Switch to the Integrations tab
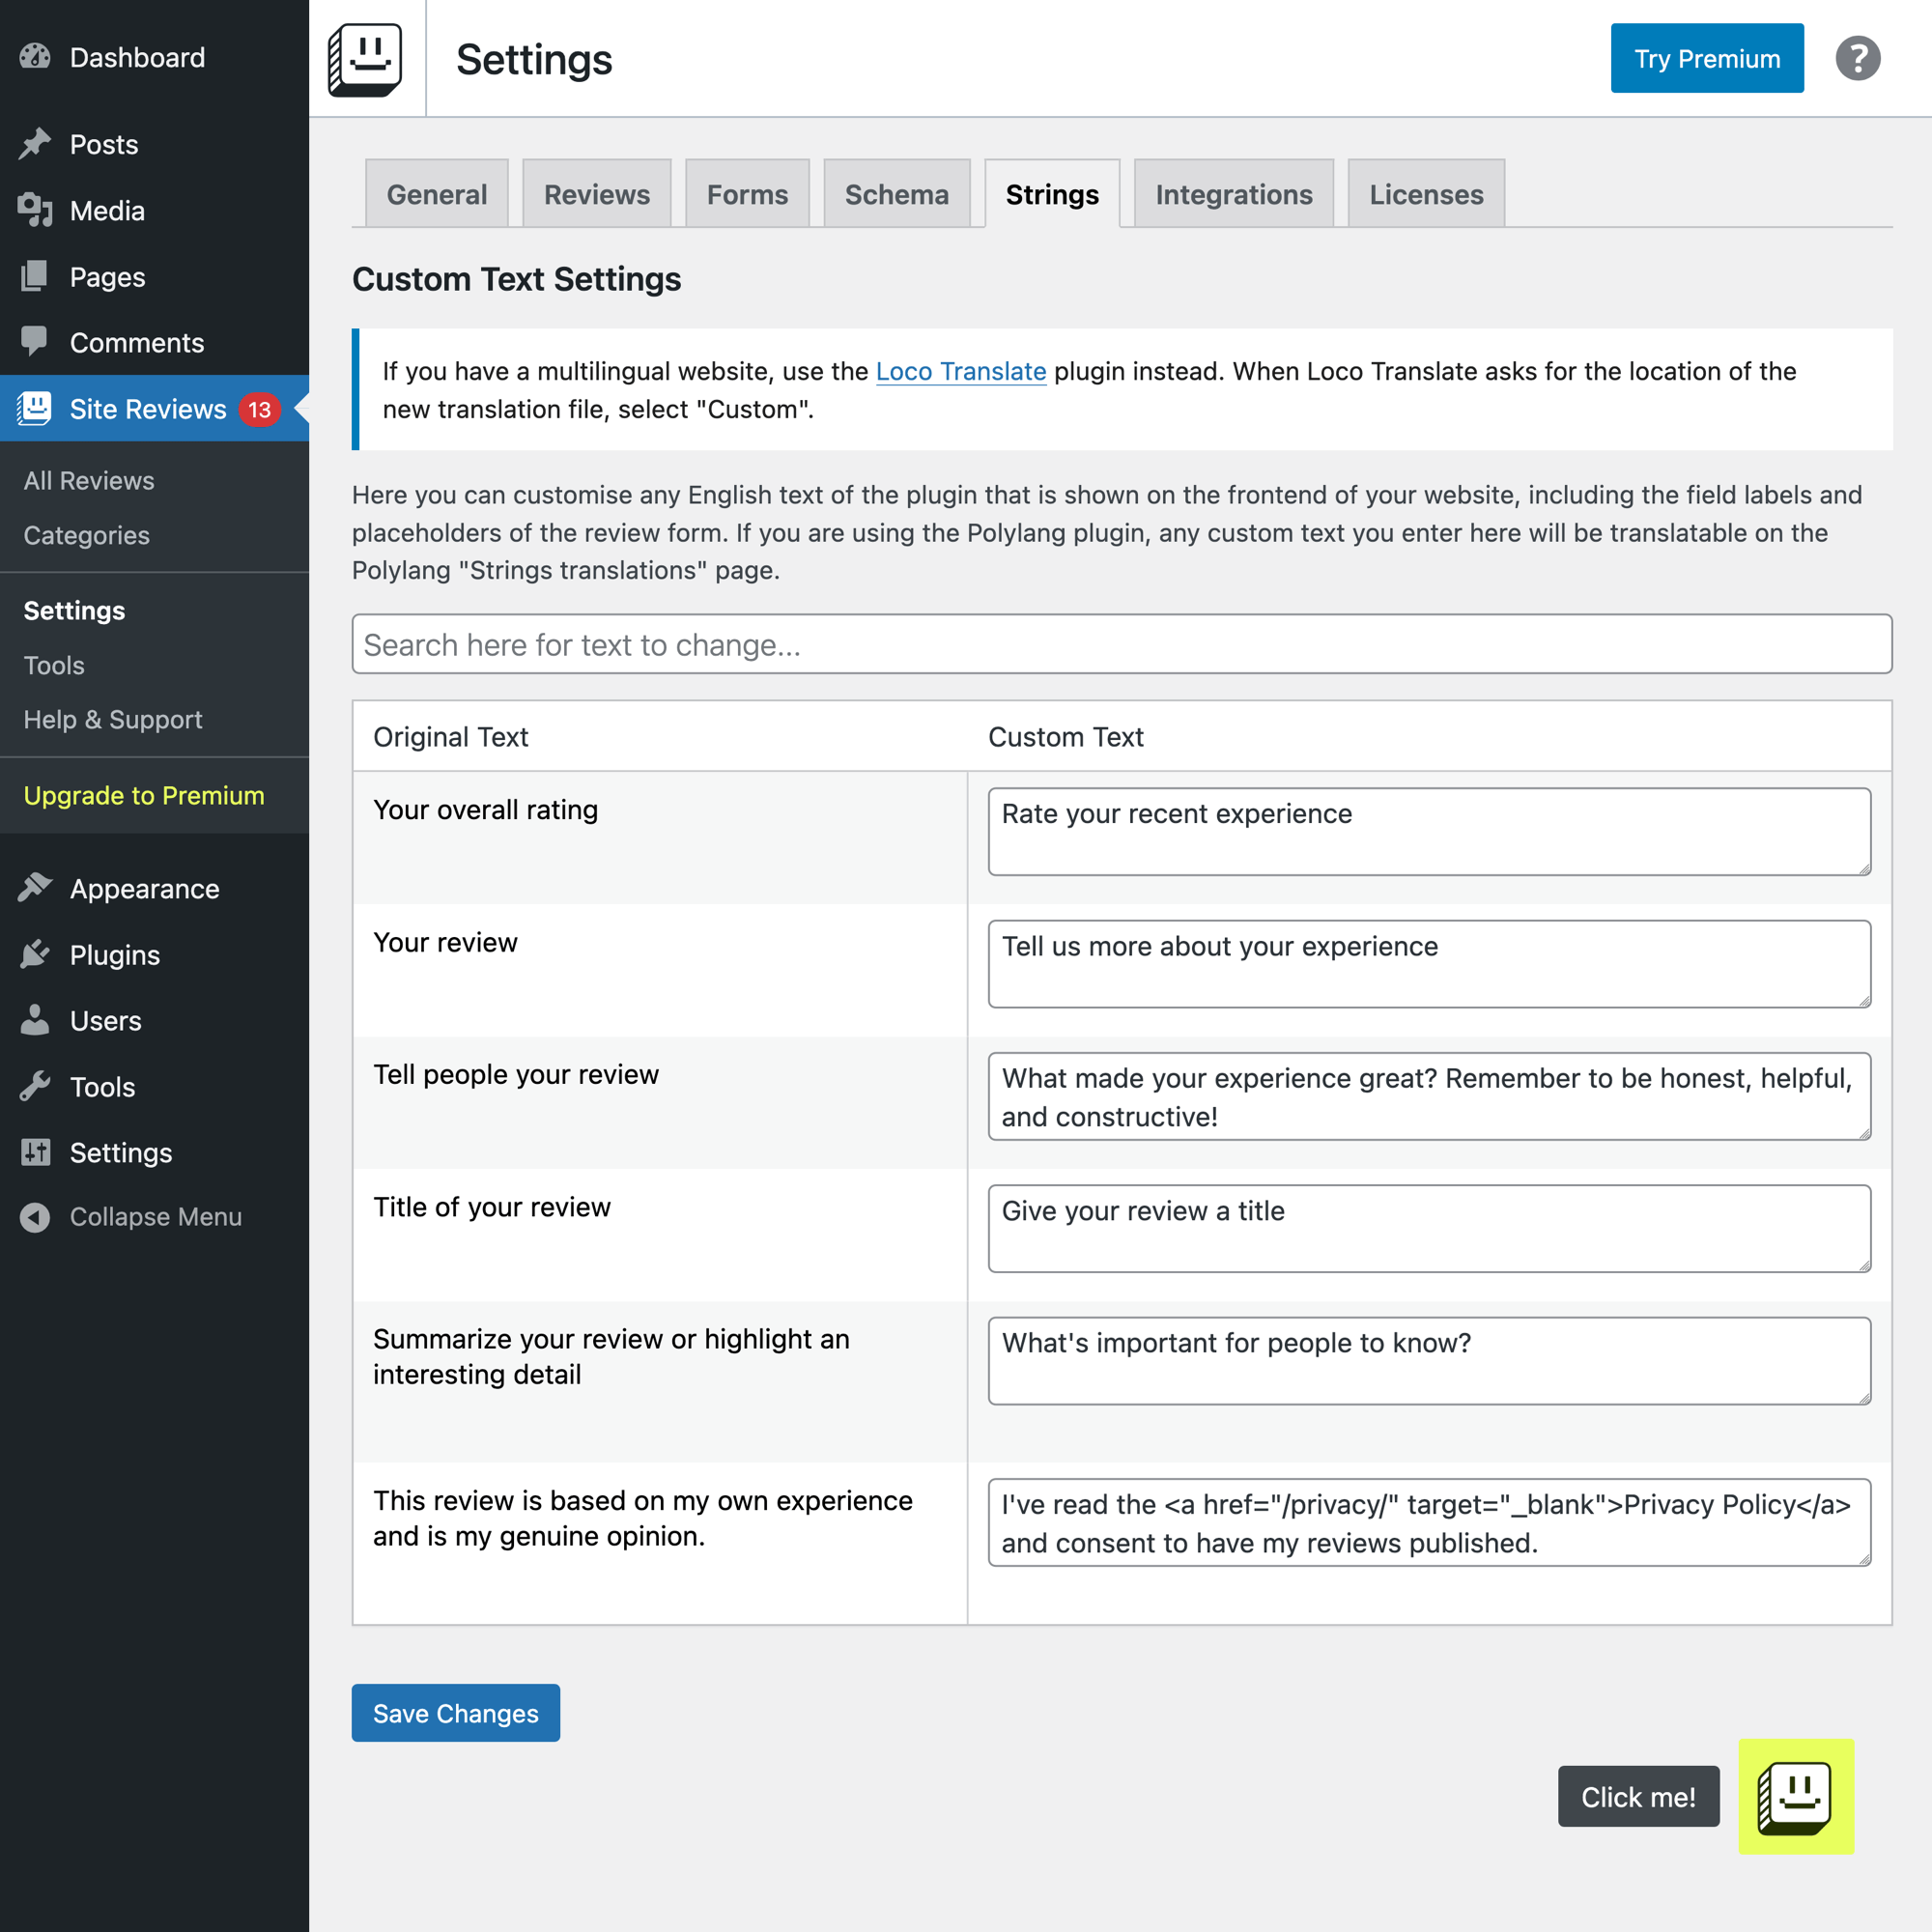 (x=1233, y=194)
